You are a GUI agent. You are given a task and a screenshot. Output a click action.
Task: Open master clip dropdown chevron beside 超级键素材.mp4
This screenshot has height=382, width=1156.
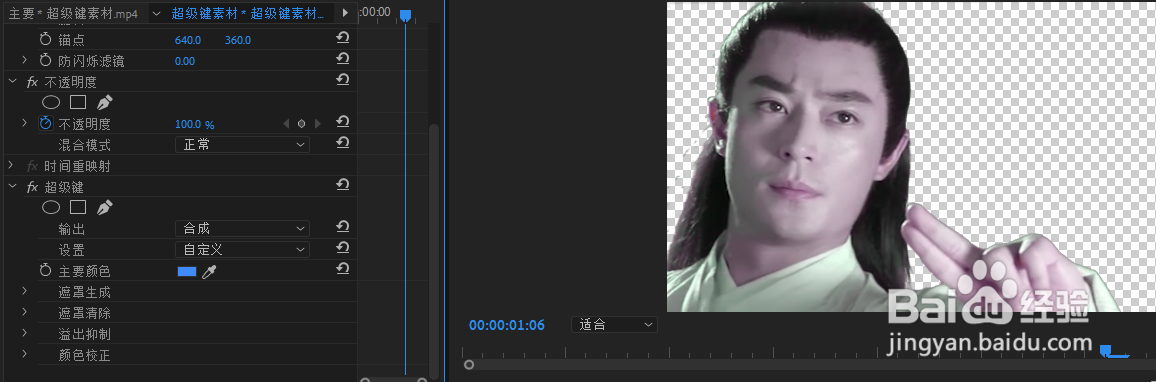pos(156,13)
